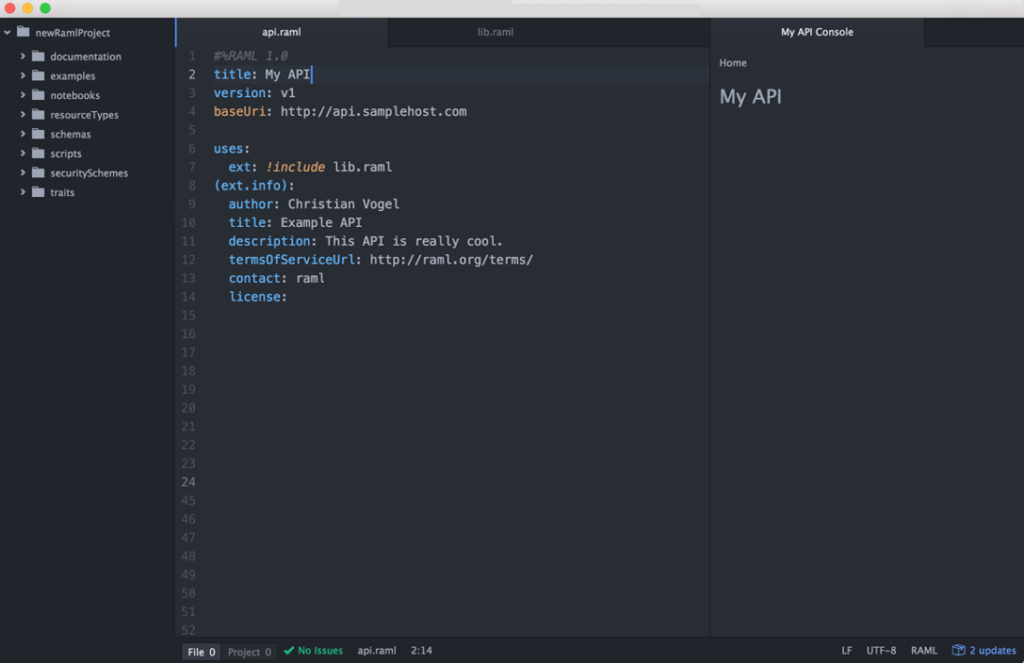1024x663 pixels.
Task: Expand the notebooks folder arrow
Action: 23,95
